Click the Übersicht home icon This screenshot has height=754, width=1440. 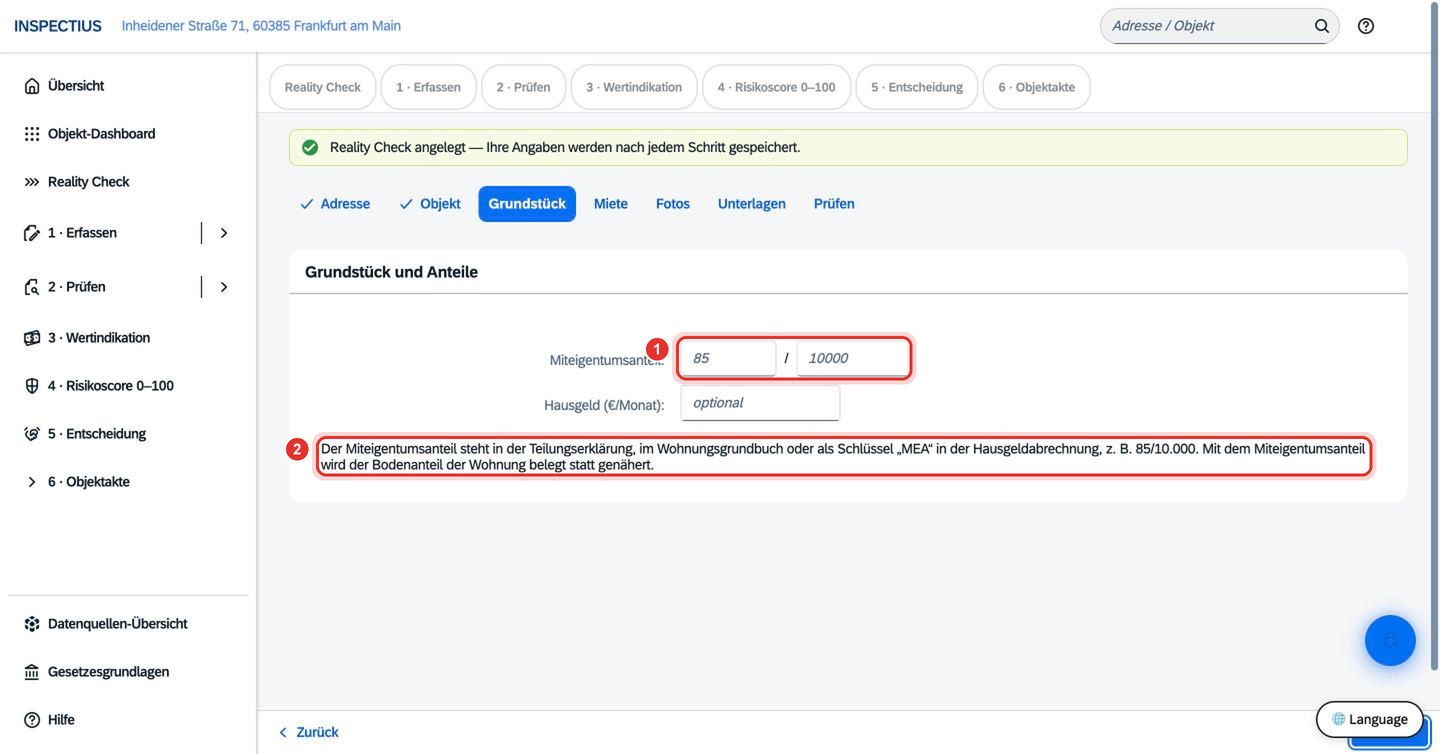point(32,86)
